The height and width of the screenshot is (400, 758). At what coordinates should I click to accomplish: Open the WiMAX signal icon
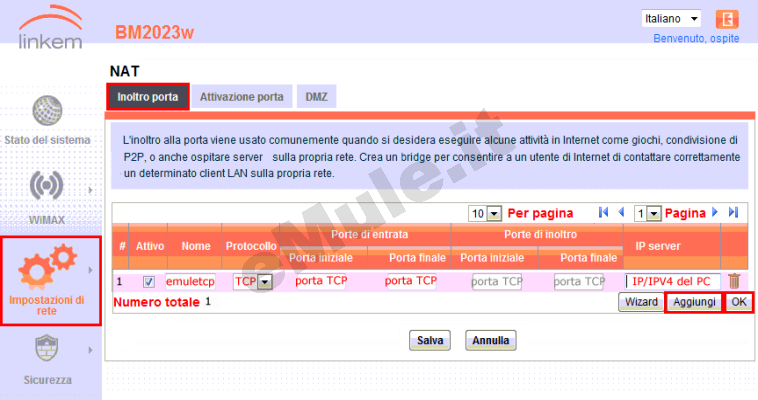coord(46,184)
